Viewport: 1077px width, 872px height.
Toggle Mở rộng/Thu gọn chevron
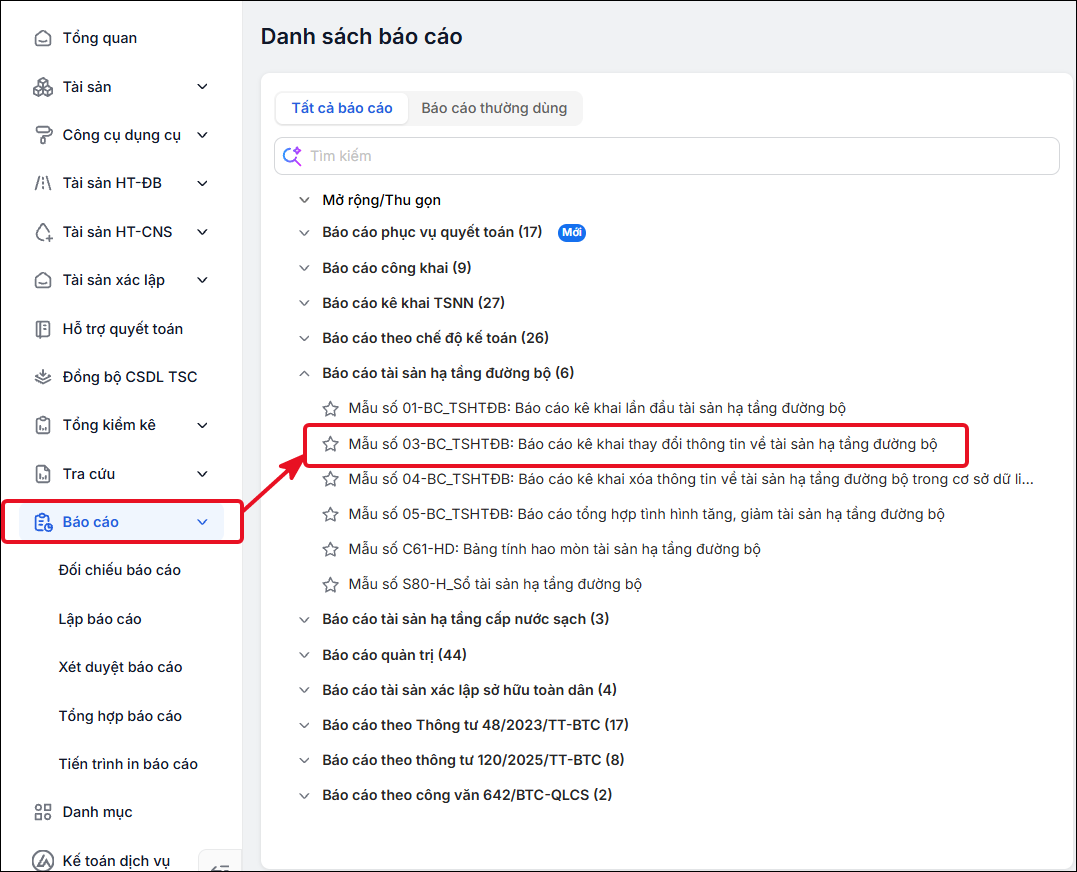(x=304, y=200)
